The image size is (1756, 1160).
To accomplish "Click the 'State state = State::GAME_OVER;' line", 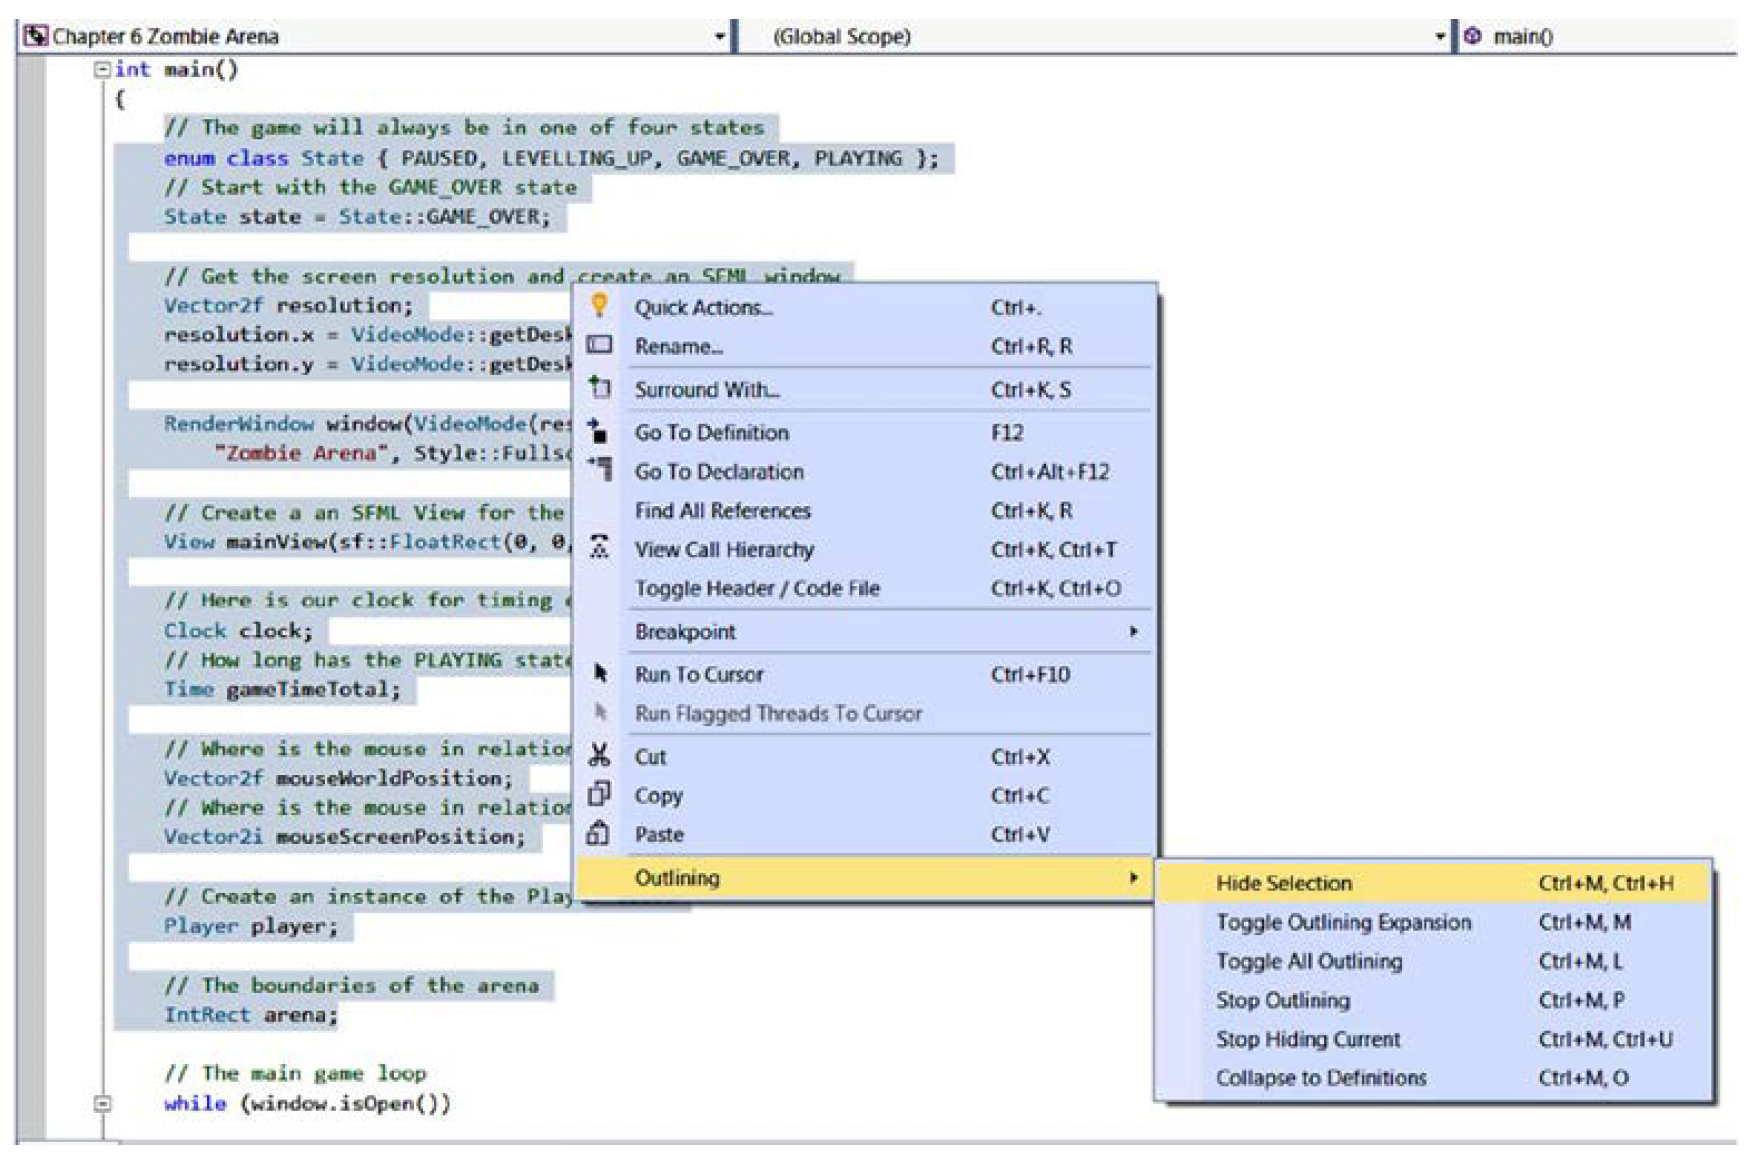I will (x=357, y=216).
